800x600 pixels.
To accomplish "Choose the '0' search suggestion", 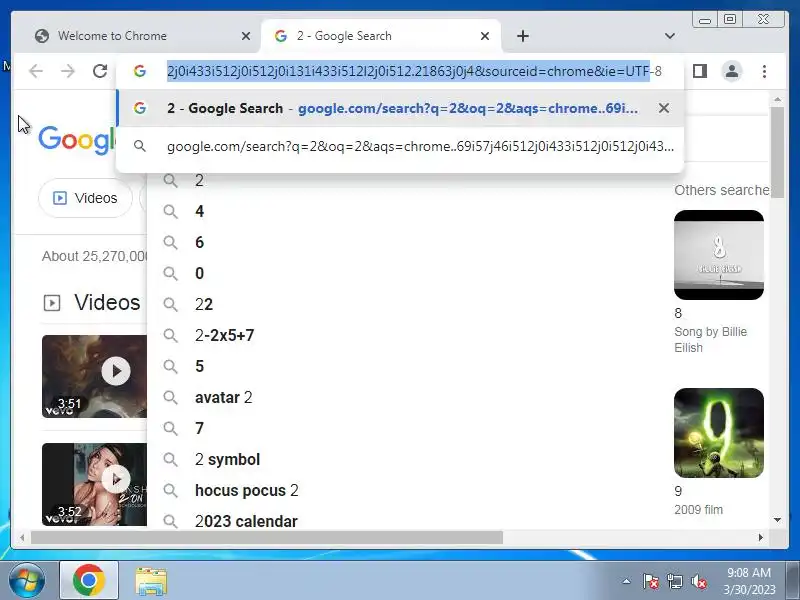I will pyautogui.click(x=199, y=273).
